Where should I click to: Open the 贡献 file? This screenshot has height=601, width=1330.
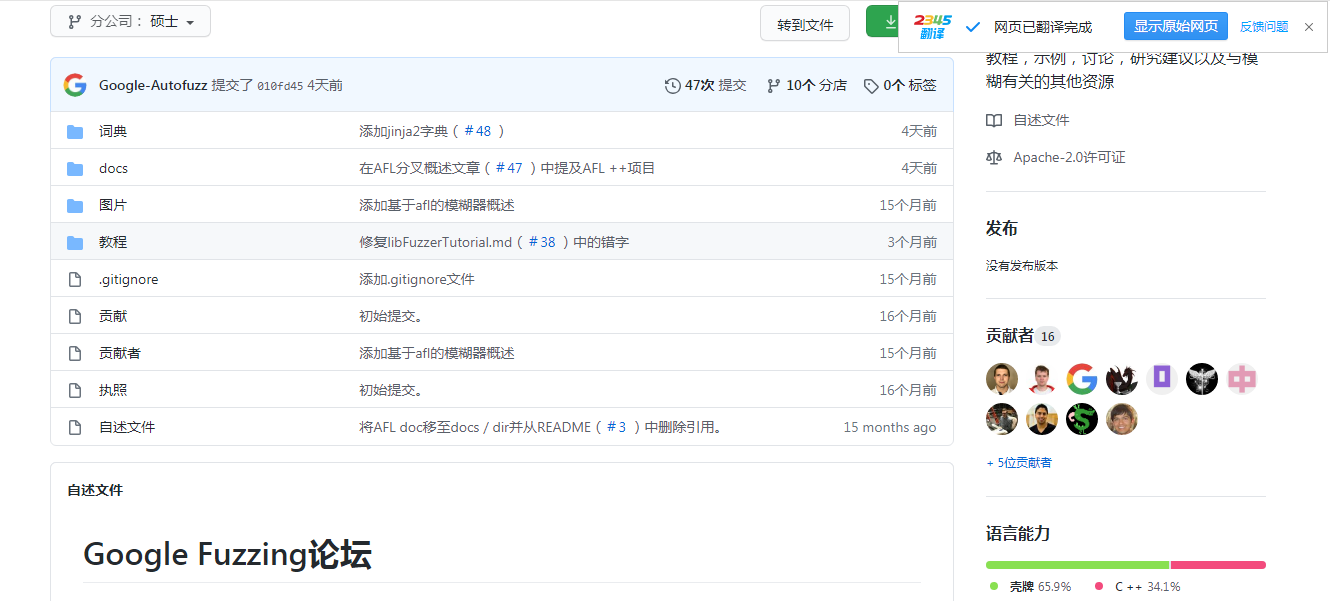click(x=113, y=316)
